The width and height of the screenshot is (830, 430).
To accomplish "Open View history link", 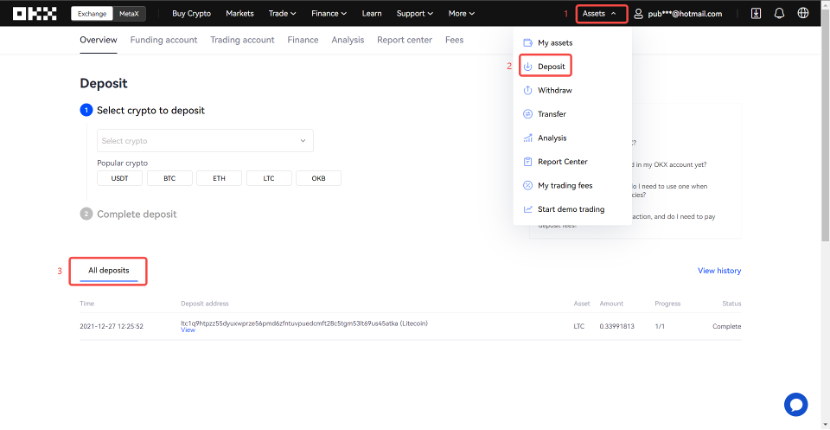I will (719, 271).
